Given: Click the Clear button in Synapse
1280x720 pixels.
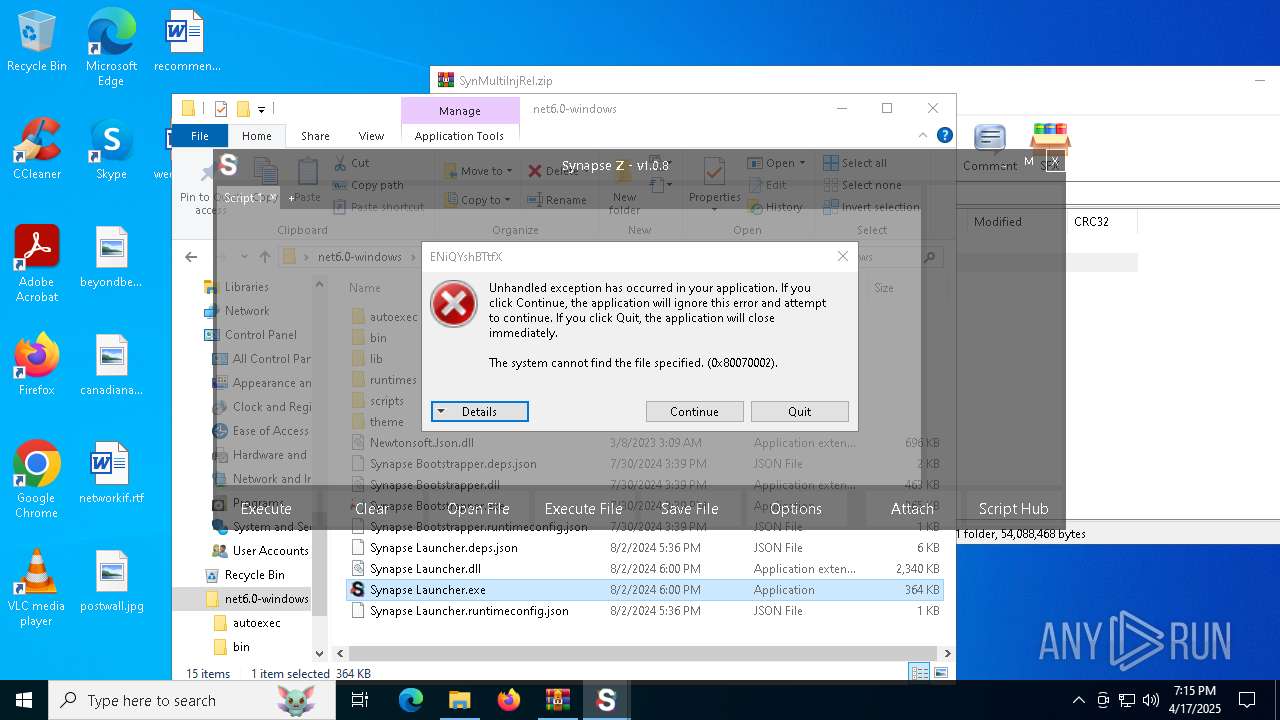Looking at the screenshot, I should pyautogui.click(x=372, y=509).
